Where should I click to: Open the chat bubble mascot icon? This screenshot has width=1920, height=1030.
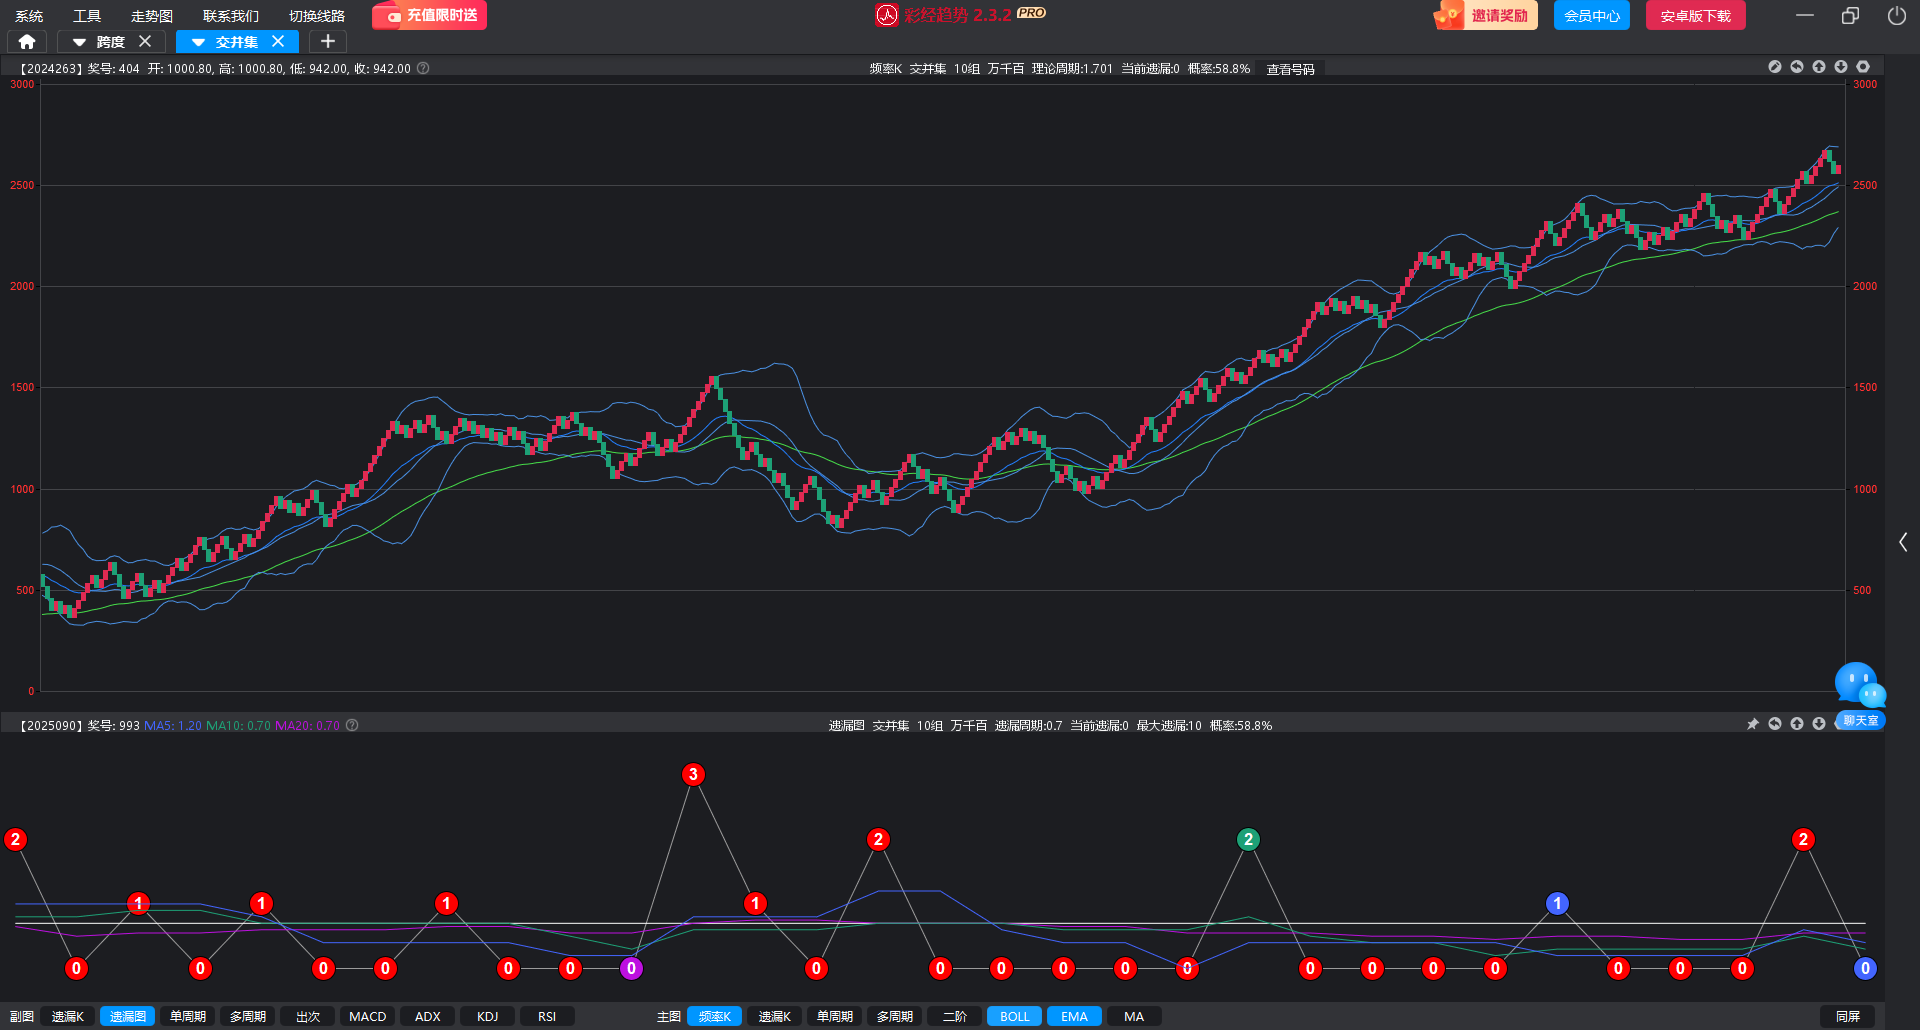point(1859,685)
